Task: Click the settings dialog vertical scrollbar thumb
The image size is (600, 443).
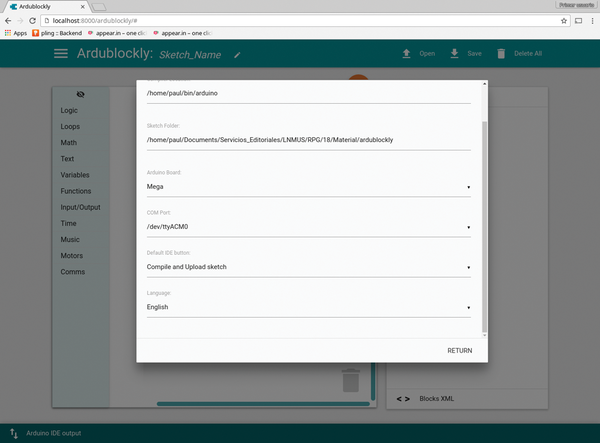Action: (x=484, y=226)
